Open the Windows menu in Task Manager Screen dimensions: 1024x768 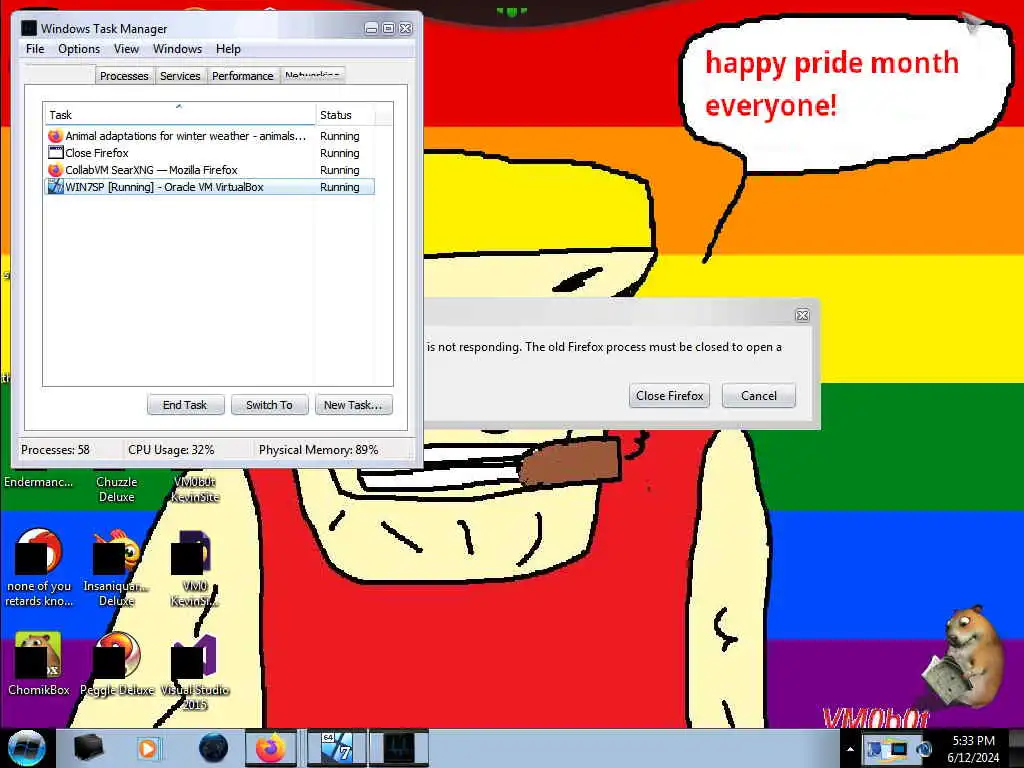point(177,49)
